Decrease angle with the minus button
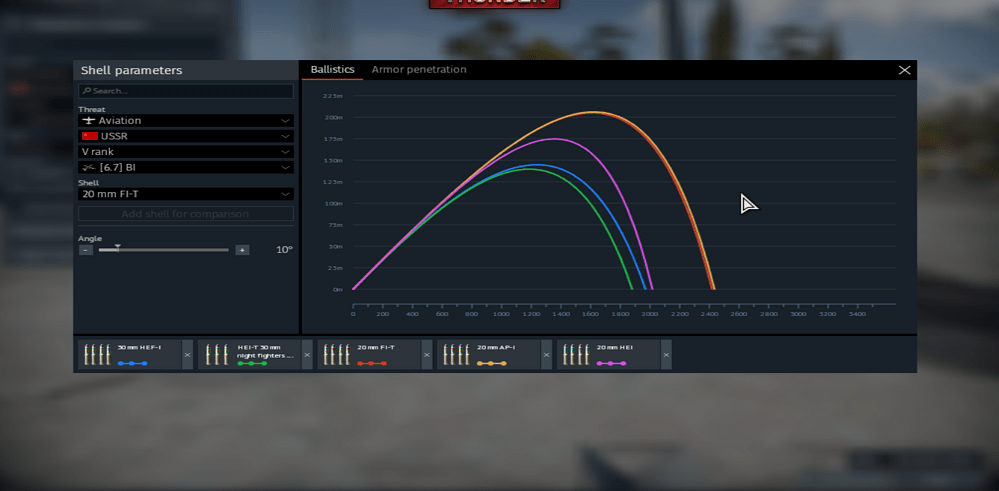999x491 pixels. [86, 250]
